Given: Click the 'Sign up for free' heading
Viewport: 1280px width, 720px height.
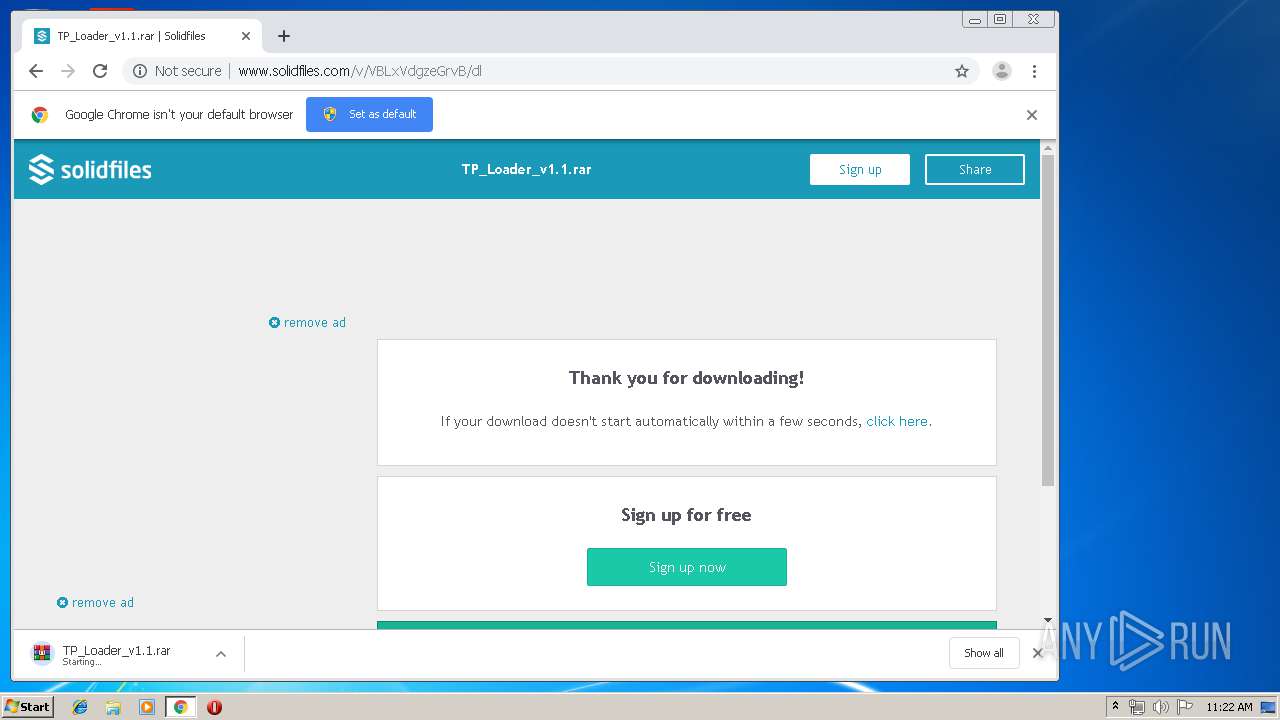Looking at the screenshot, I should pos(686,515).
